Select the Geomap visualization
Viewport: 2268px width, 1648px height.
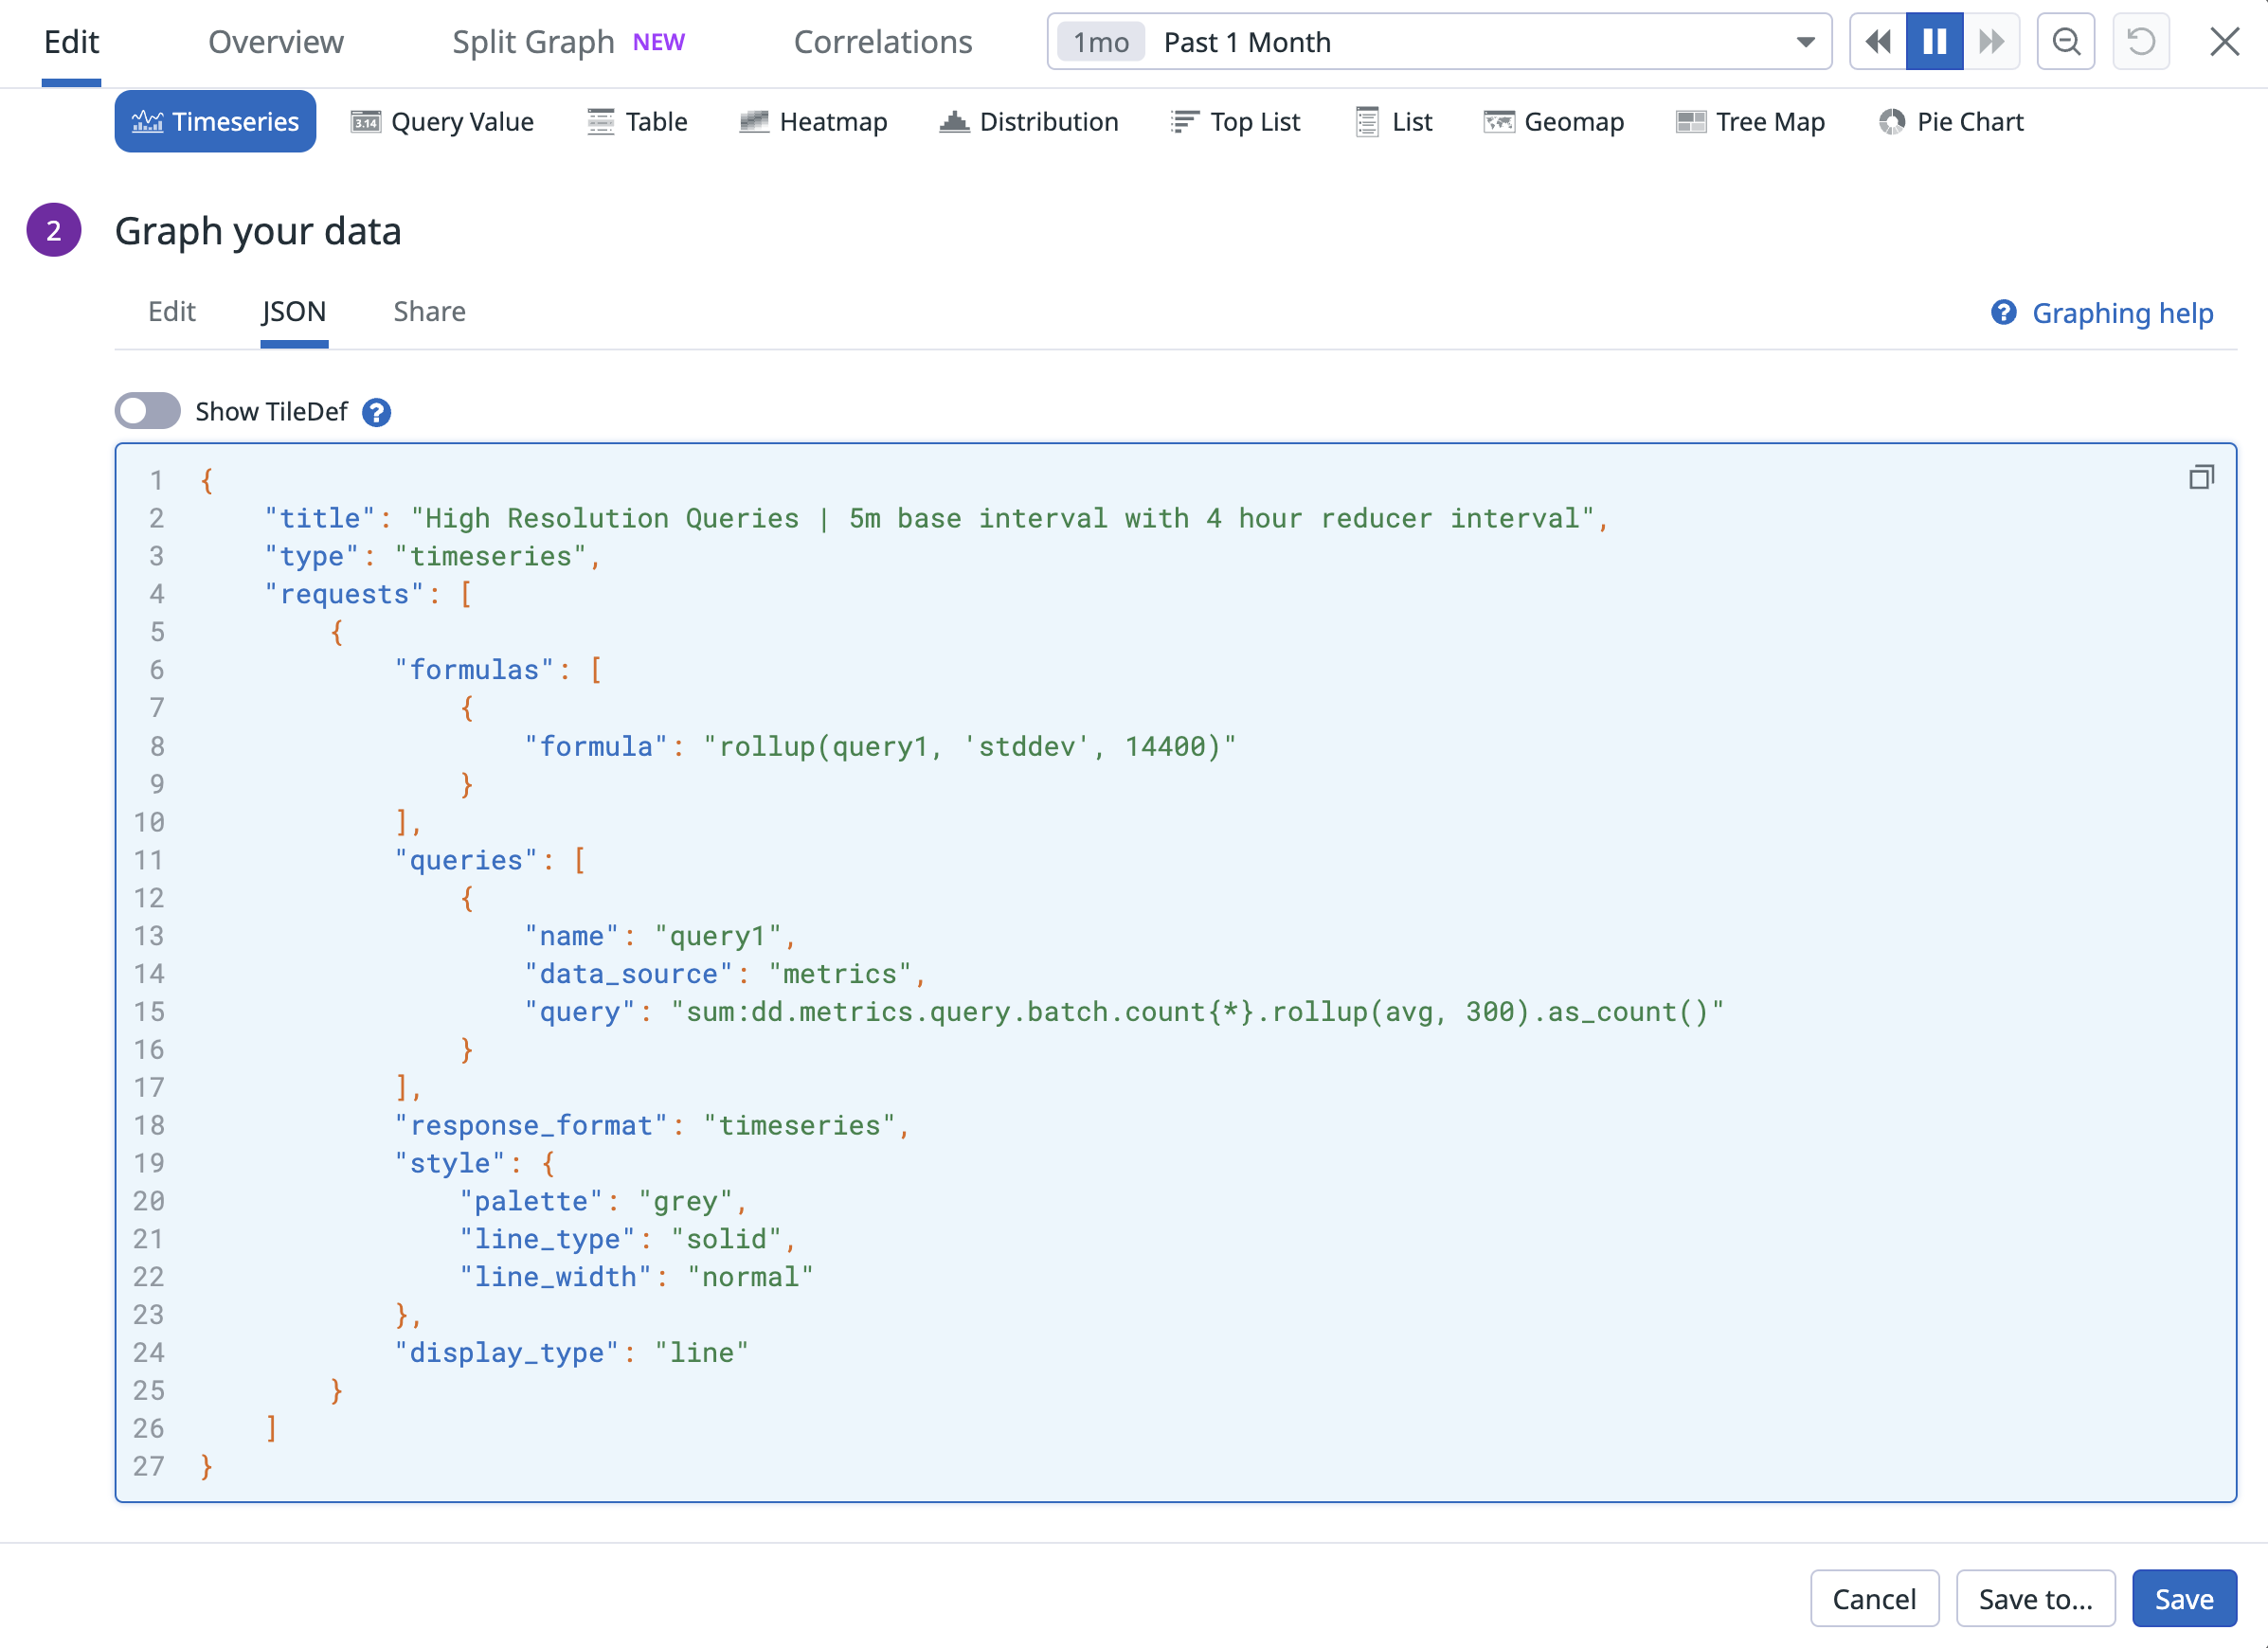coord(1554,121)
